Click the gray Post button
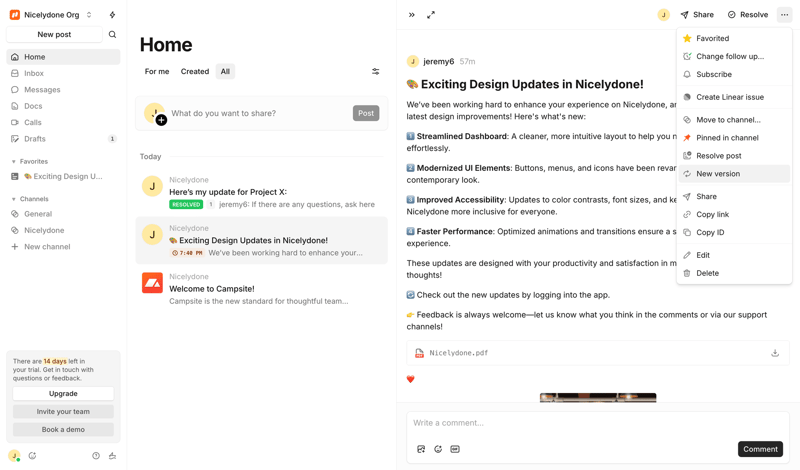 [366, 113]
